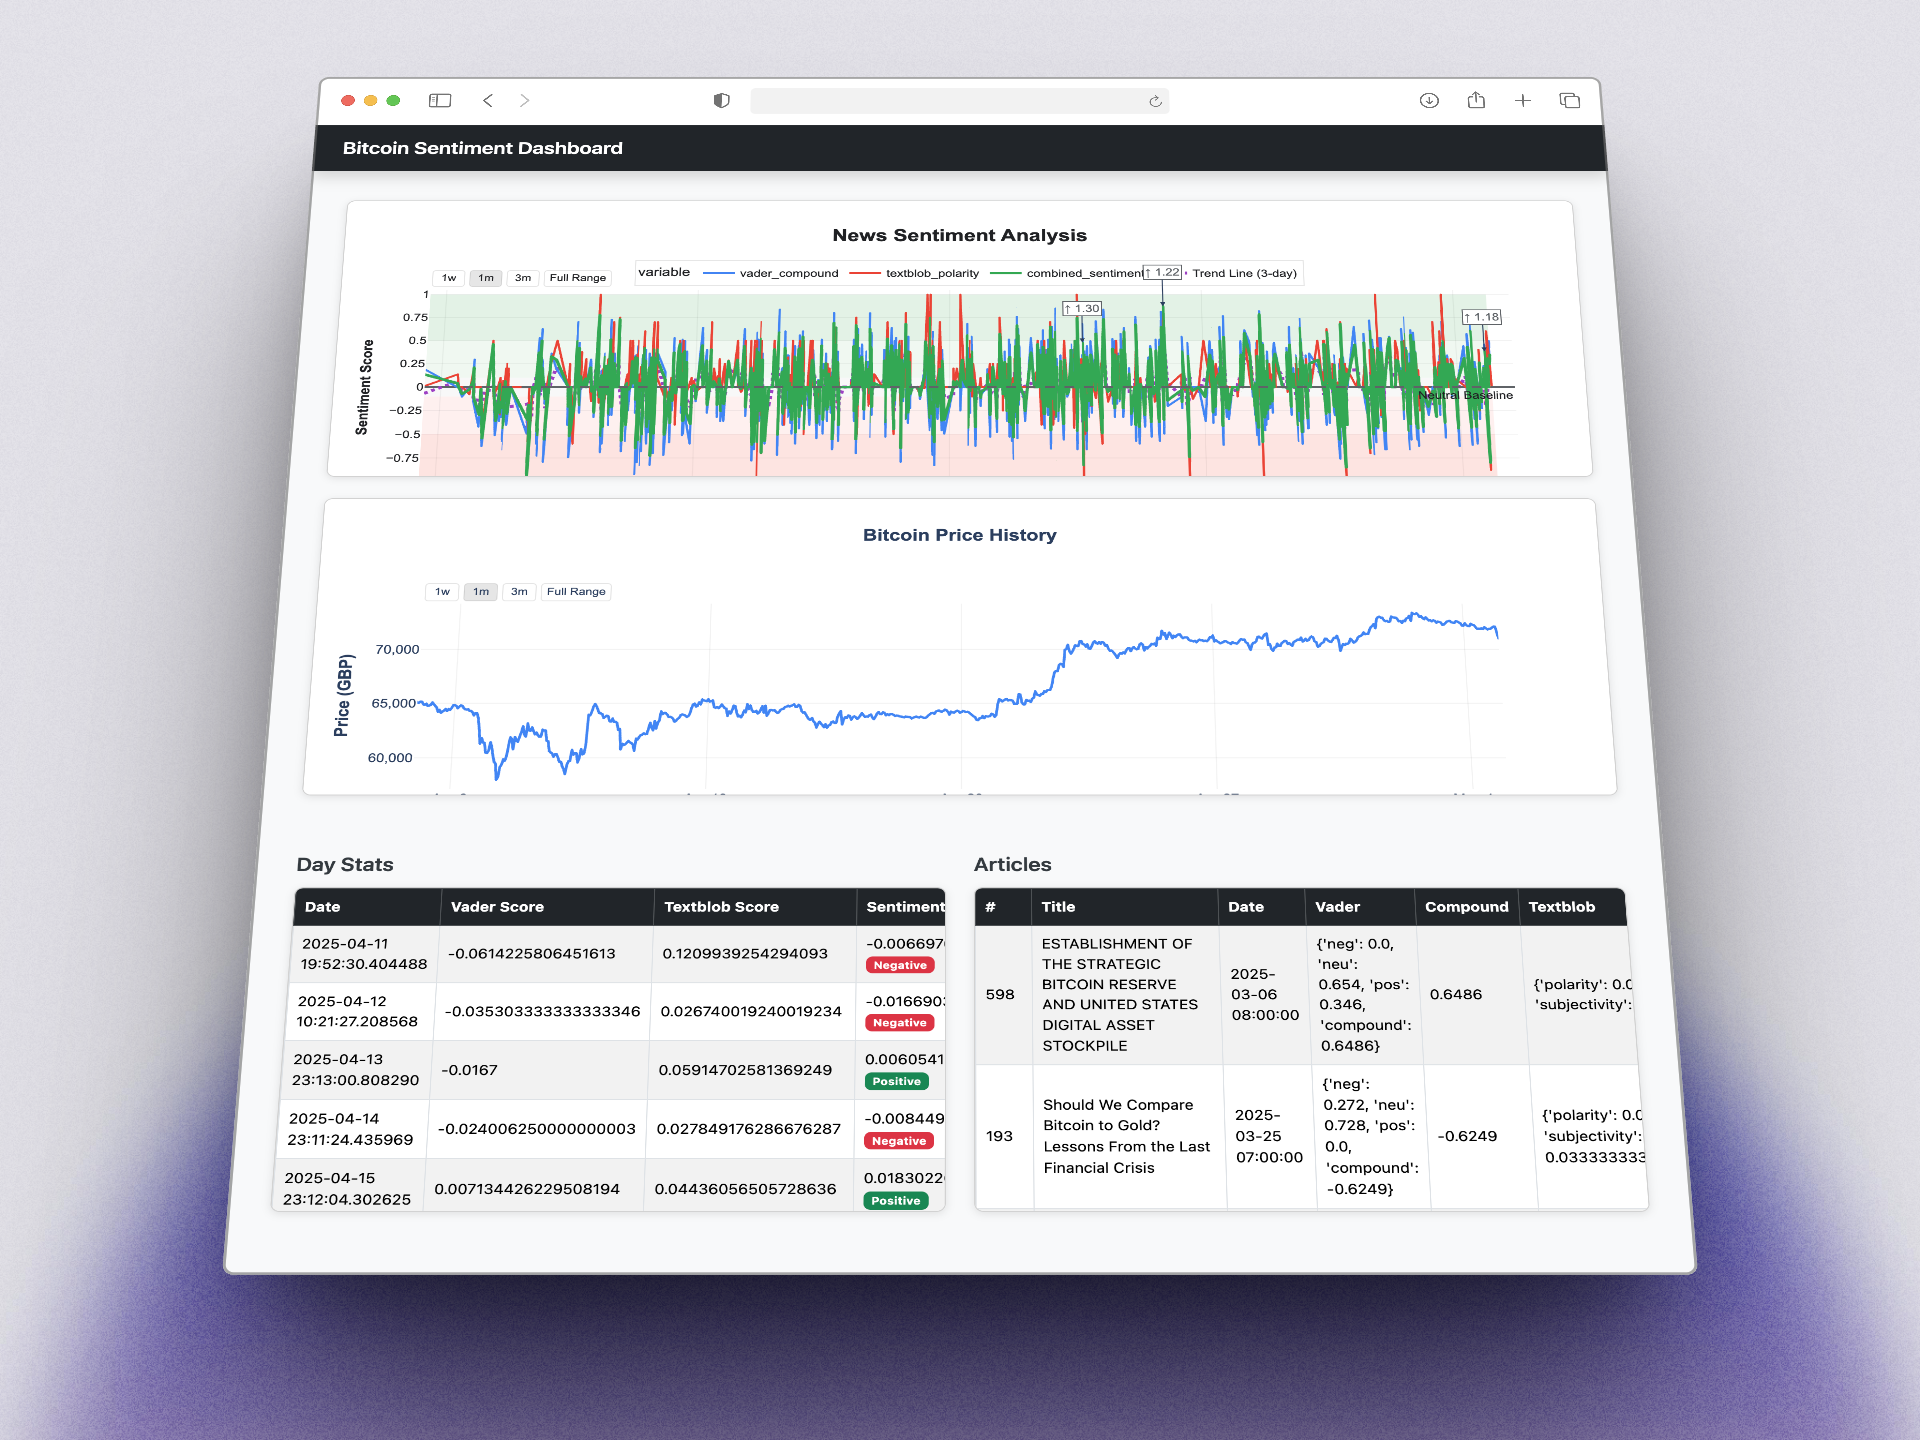Select the 1w range on the sentiment chart
Viewport: 1920px width, 1440px height.
pyautogui.click(x=448, y=277)
